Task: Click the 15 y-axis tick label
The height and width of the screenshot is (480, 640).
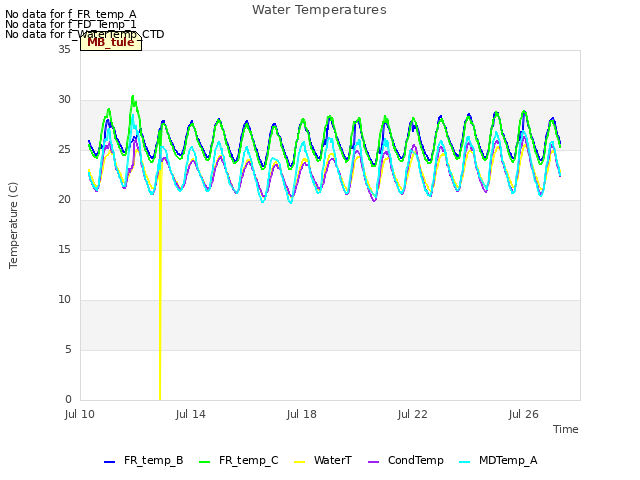Action: (64, 249)
